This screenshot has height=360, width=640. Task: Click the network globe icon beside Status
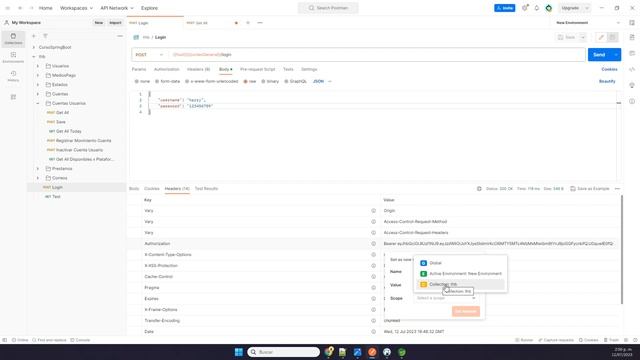pyautogui.click(x=479, y=189)
